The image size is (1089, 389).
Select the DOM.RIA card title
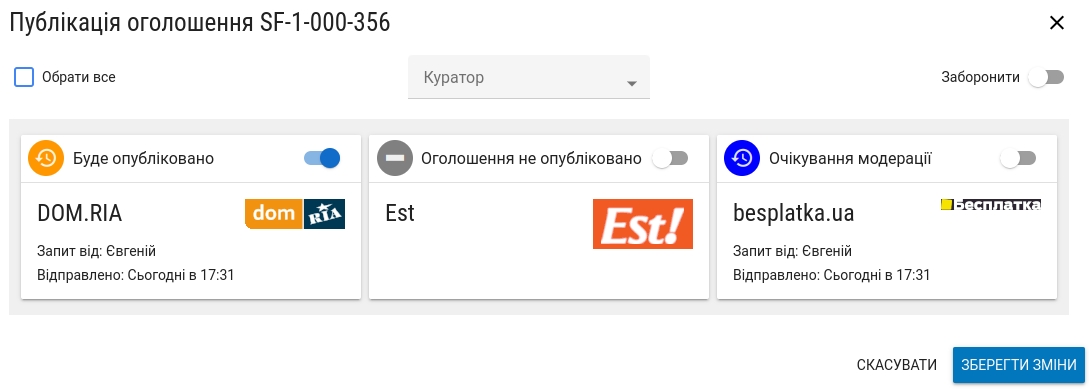click(80, 213)
